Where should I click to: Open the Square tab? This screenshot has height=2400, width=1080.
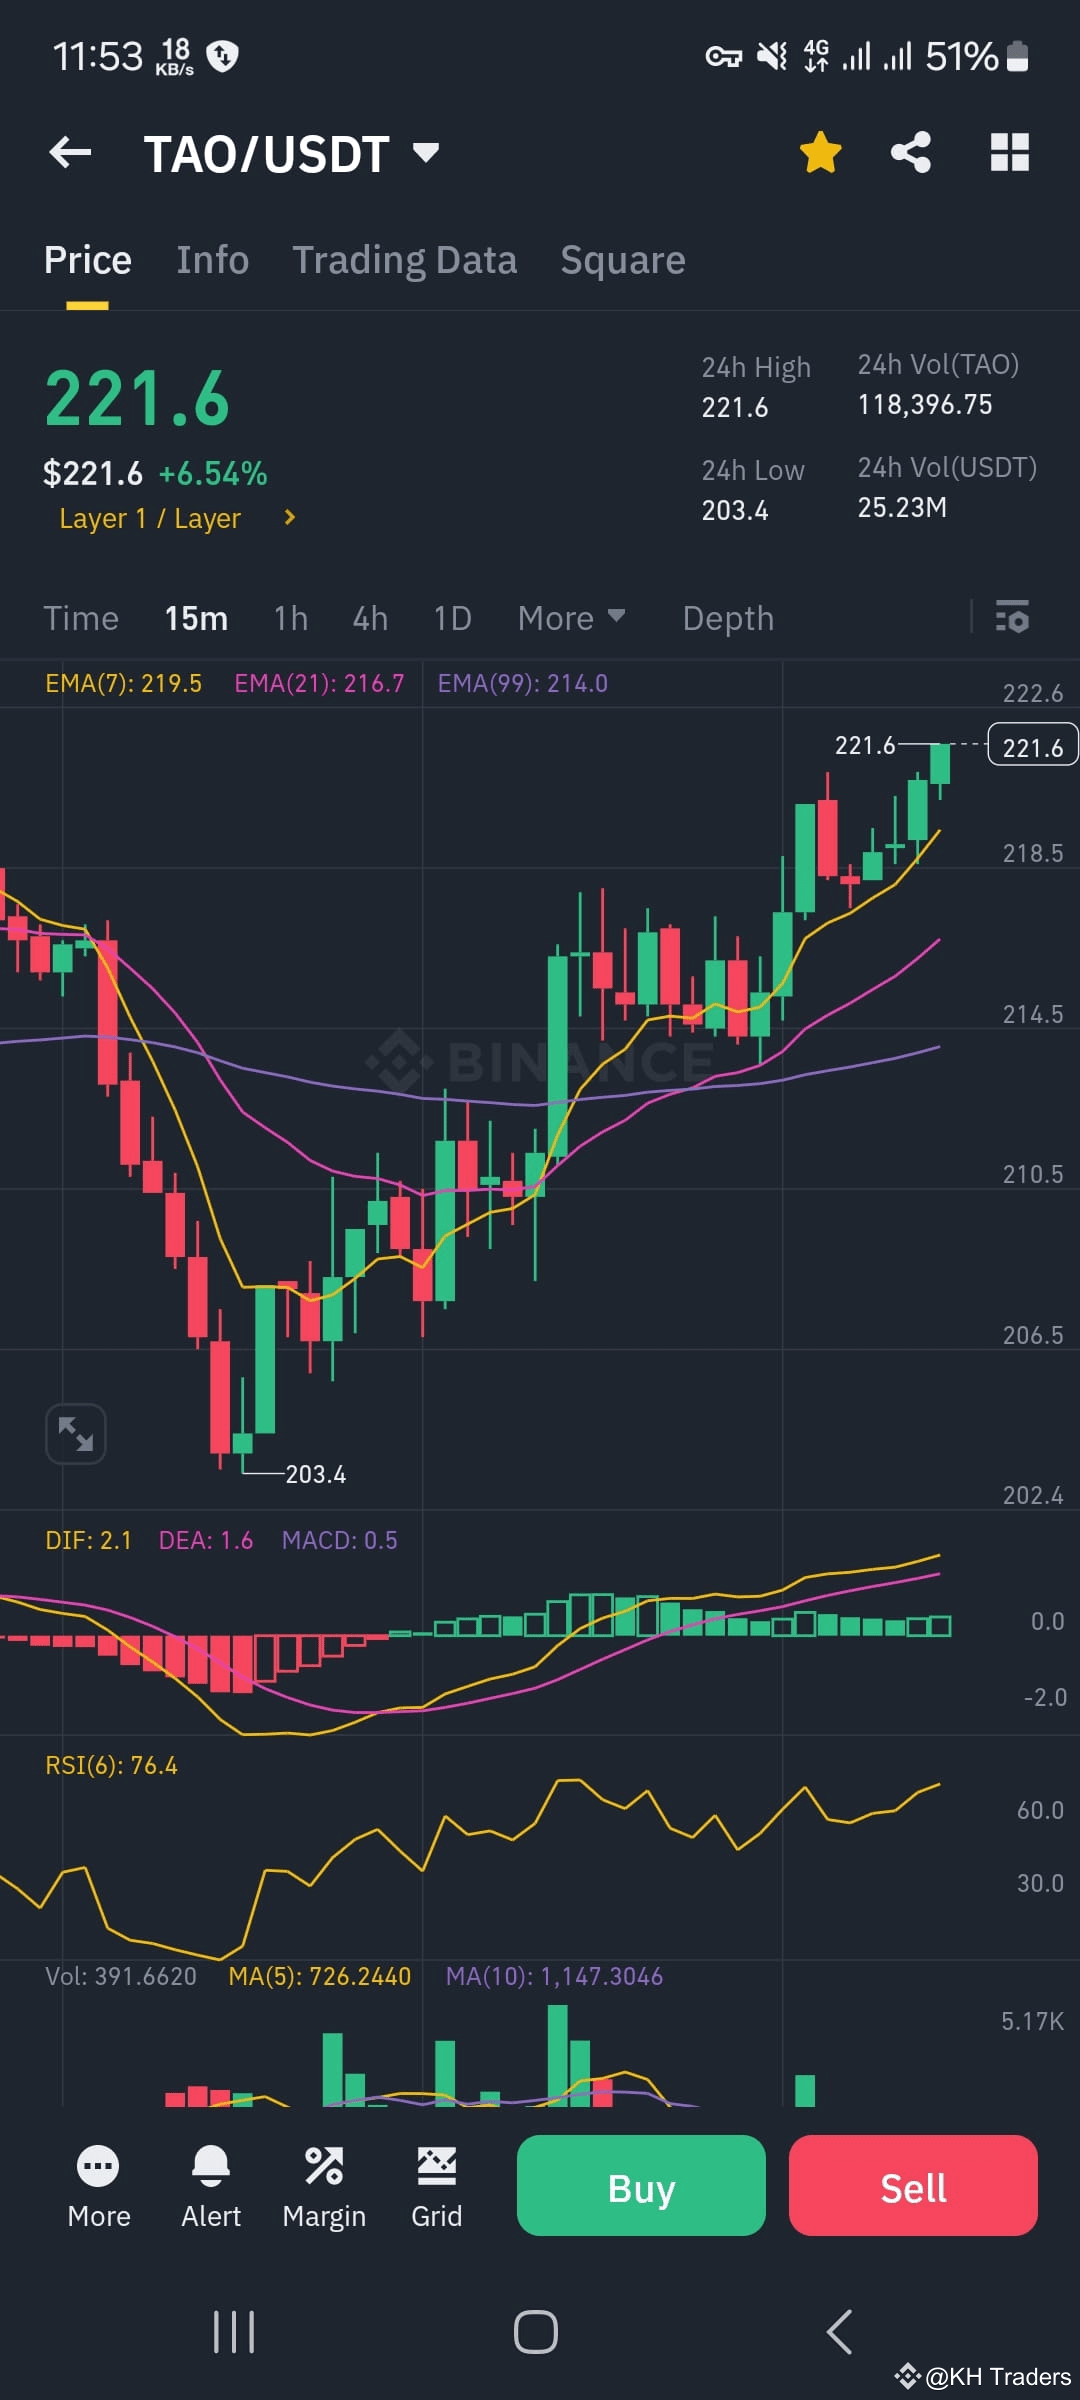pos(623,261)
